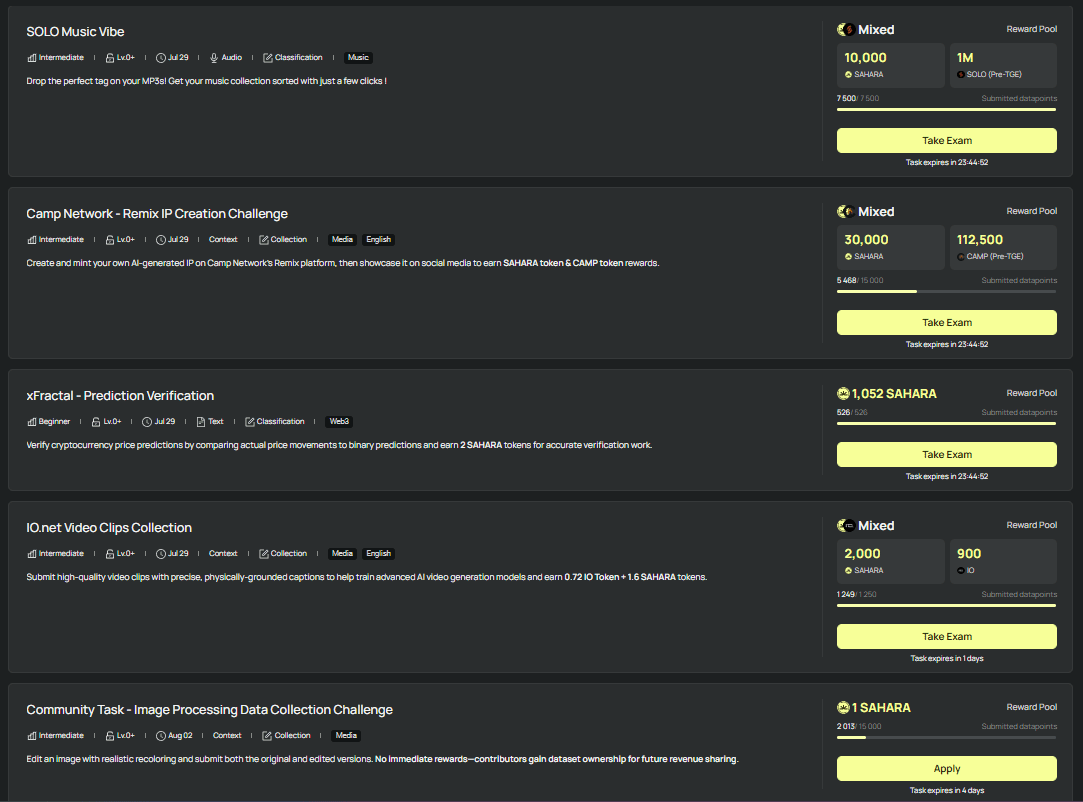Click the Collection edit icon in IO.net card

tap(264, 554)
